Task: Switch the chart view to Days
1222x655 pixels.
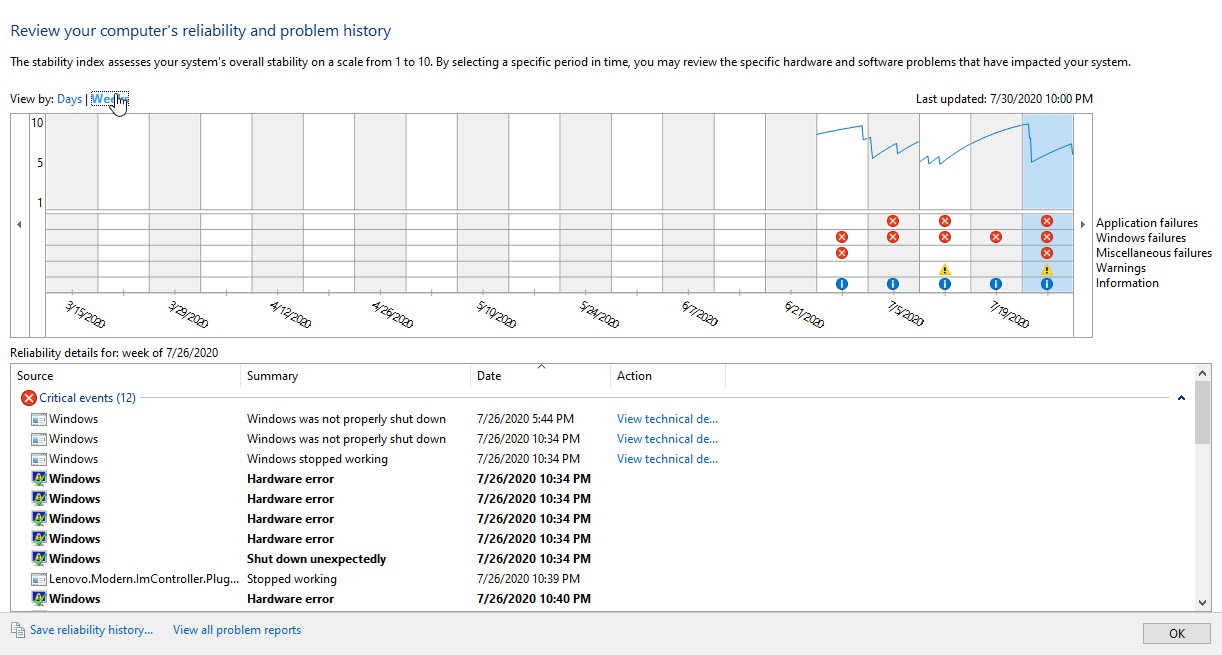Action: [69, 99]
